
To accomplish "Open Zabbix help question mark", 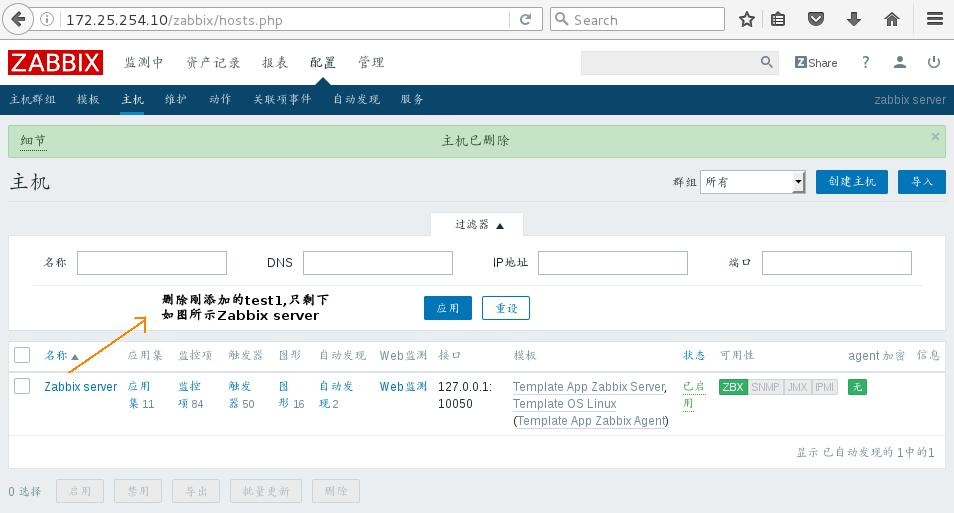I will (865, 62).
